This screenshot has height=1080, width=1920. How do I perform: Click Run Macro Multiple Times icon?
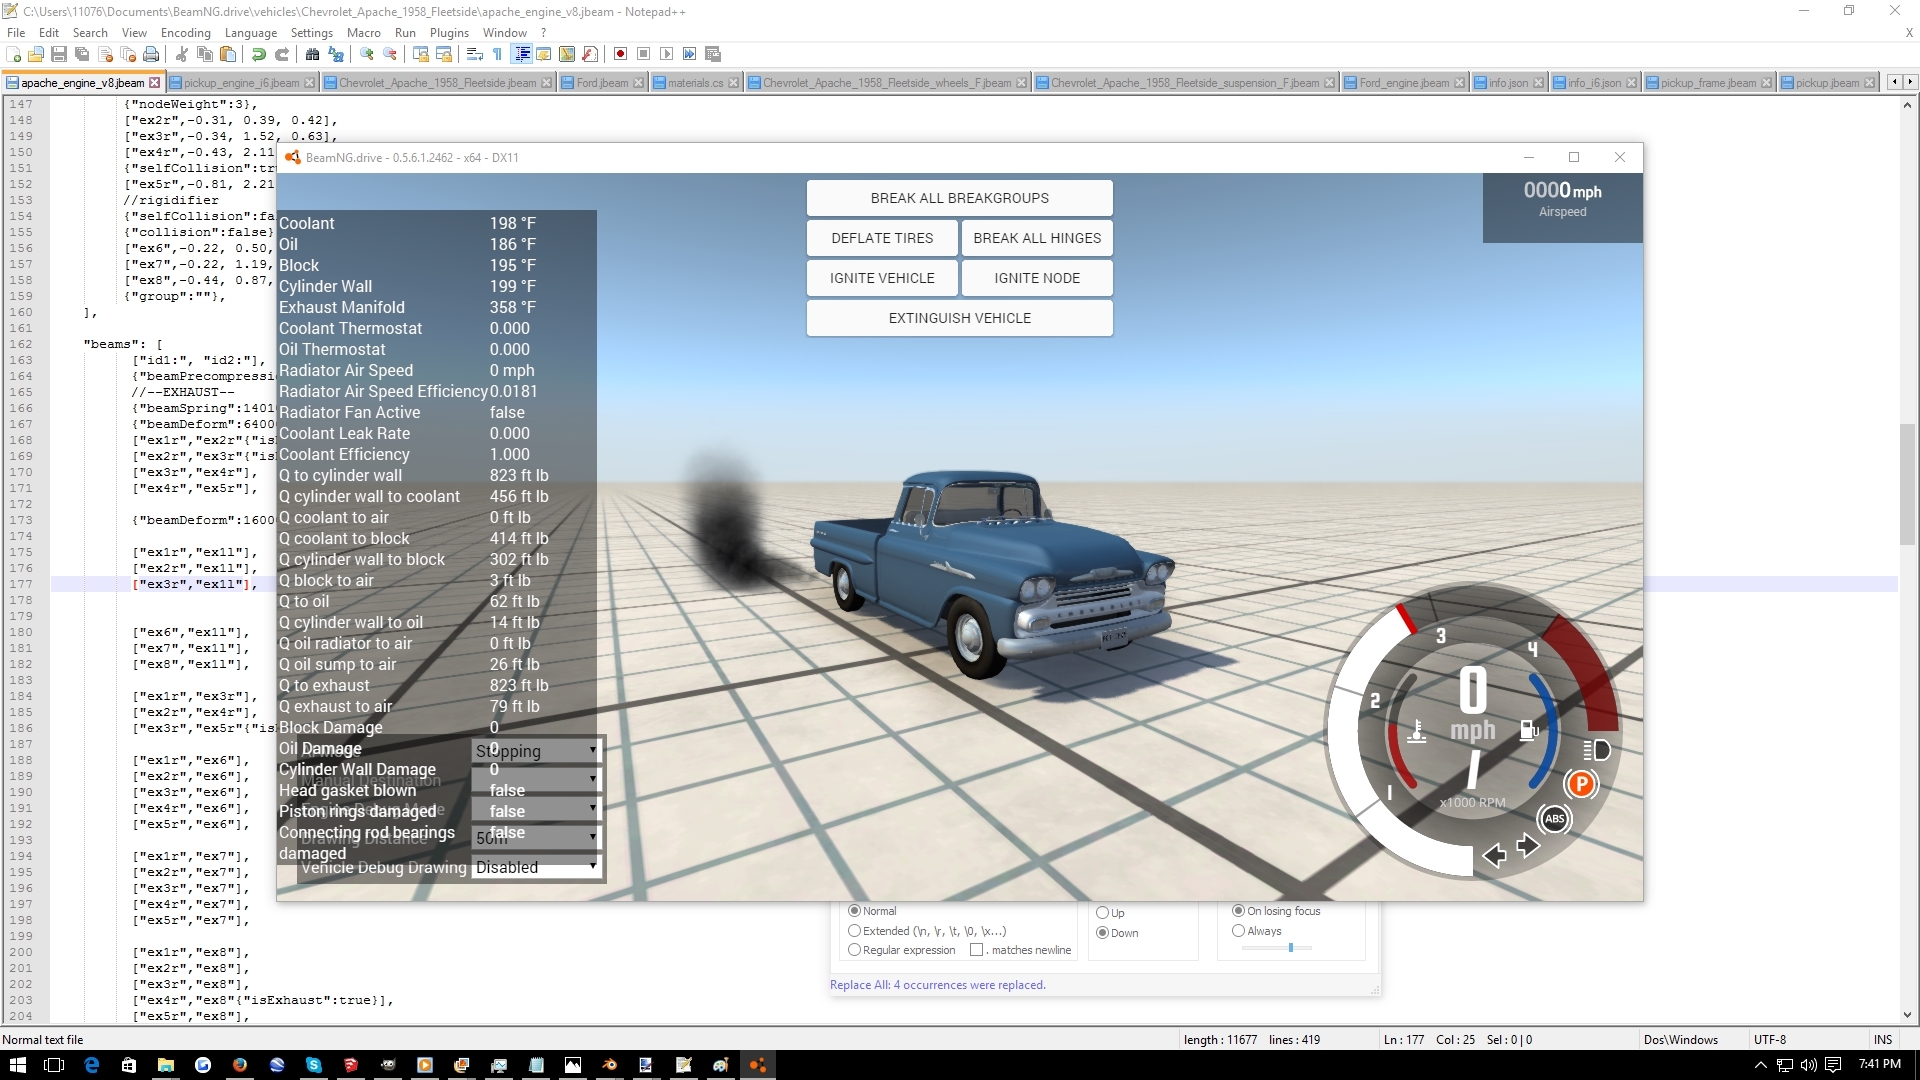tap(690, 54)
